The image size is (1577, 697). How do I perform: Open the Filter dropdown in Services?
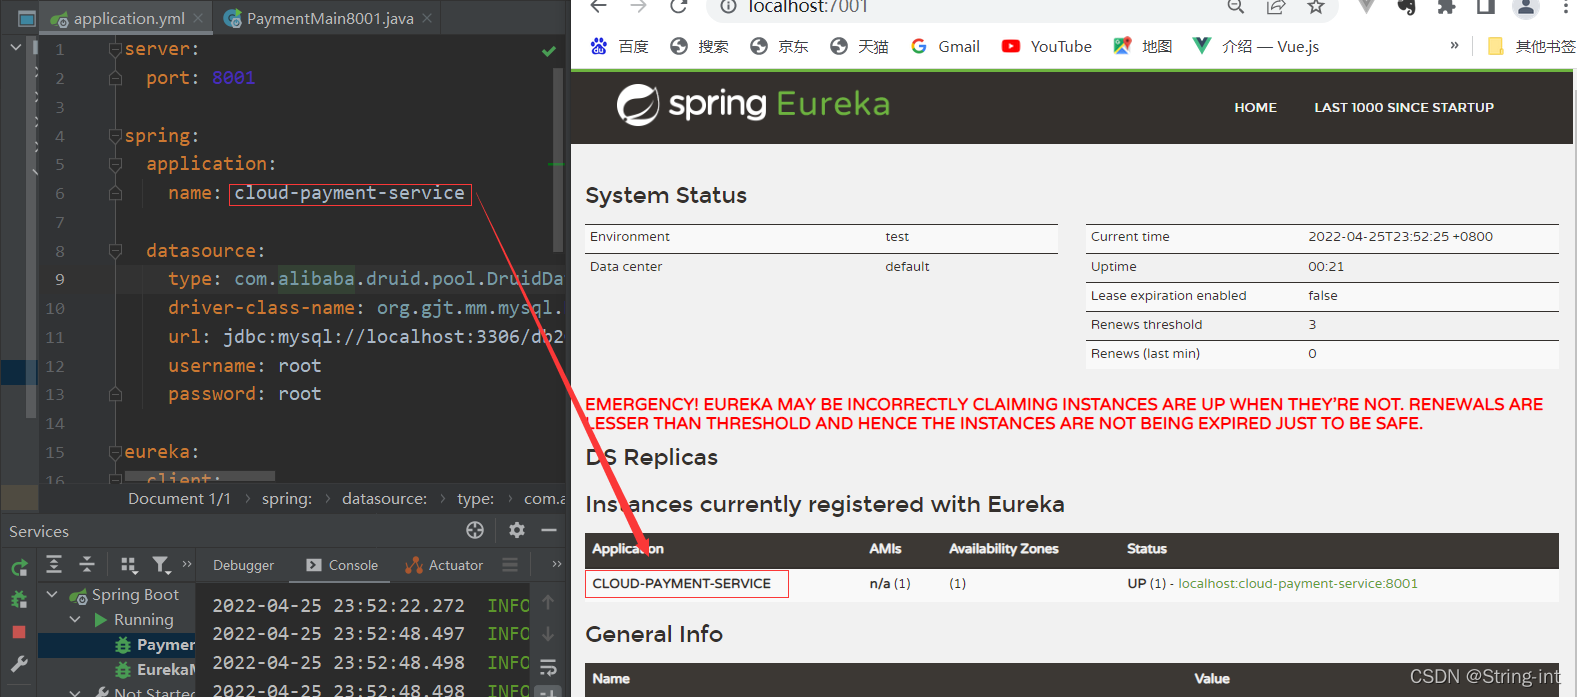[x=161, y=565]
